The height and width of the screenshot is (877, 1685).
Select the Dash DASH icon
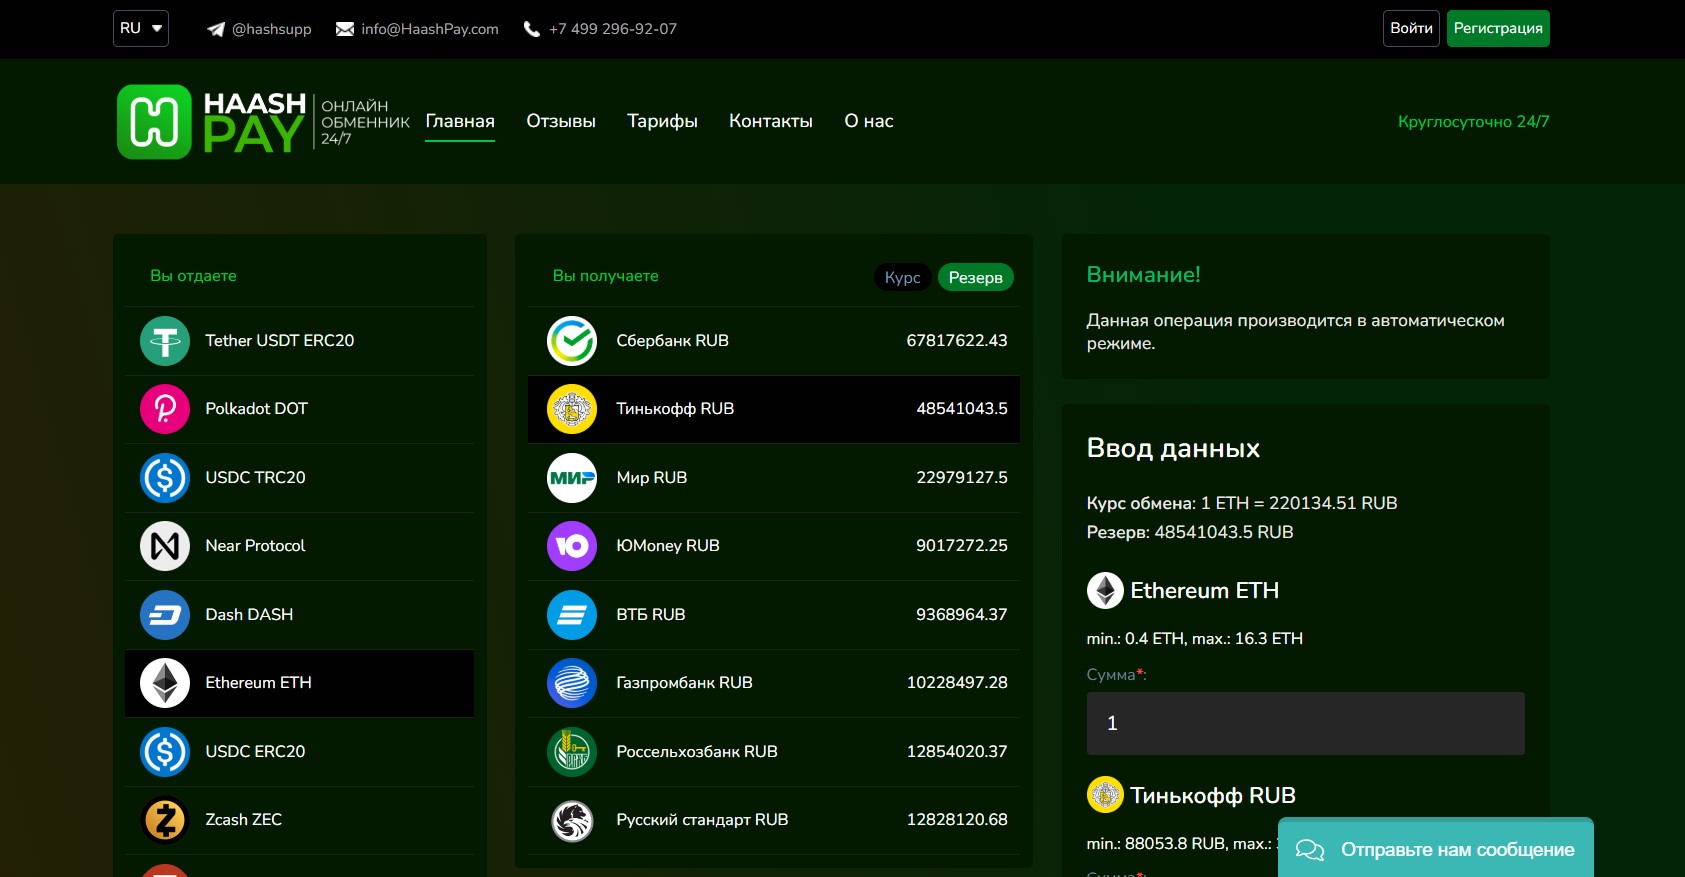click(x=165, y=615)
